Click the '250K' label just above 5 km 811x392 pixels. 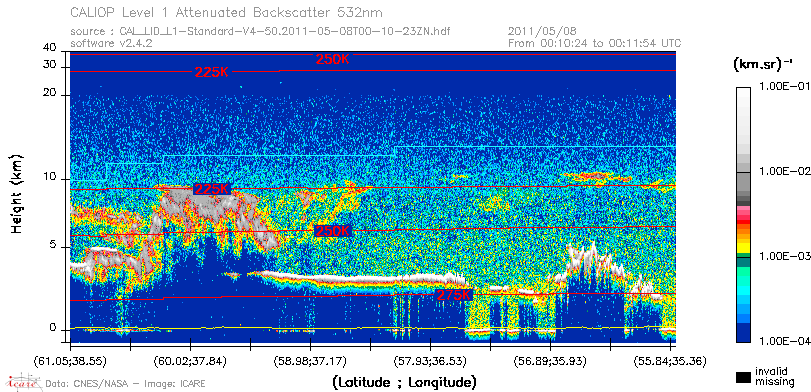pos(333,231)
